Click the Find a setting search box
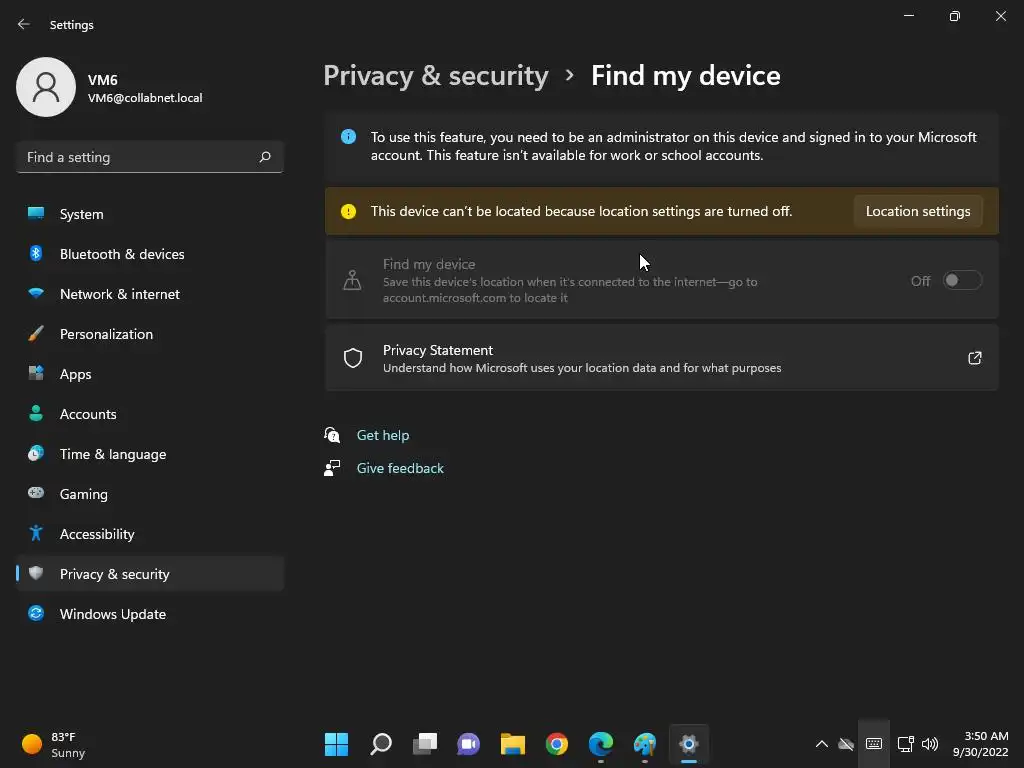Image resolution: width=1024 pixels, height=768 pixels. (138, 157)
